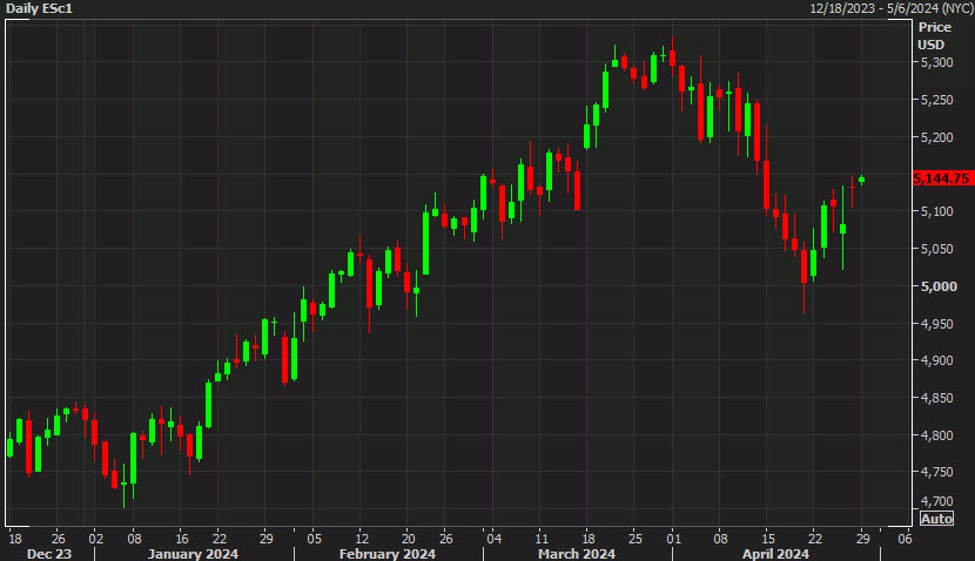The image size is (975, 561).
Task: Click the 15 date tick in April
Action: tap(769, 539)
